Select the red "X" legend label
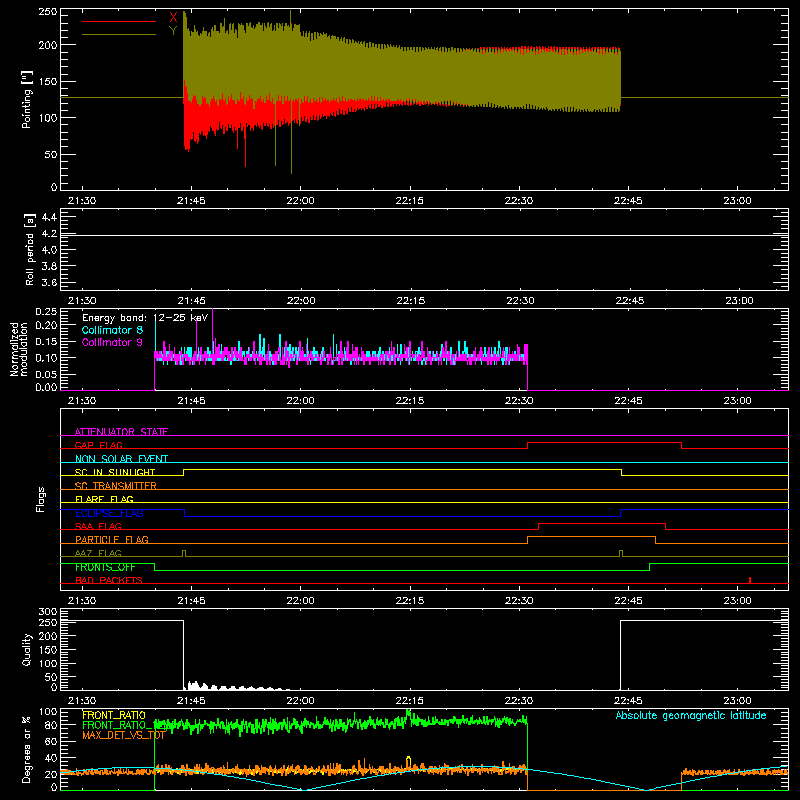The width and height of the screenshot is (800, 800). [x=173, y=17]
